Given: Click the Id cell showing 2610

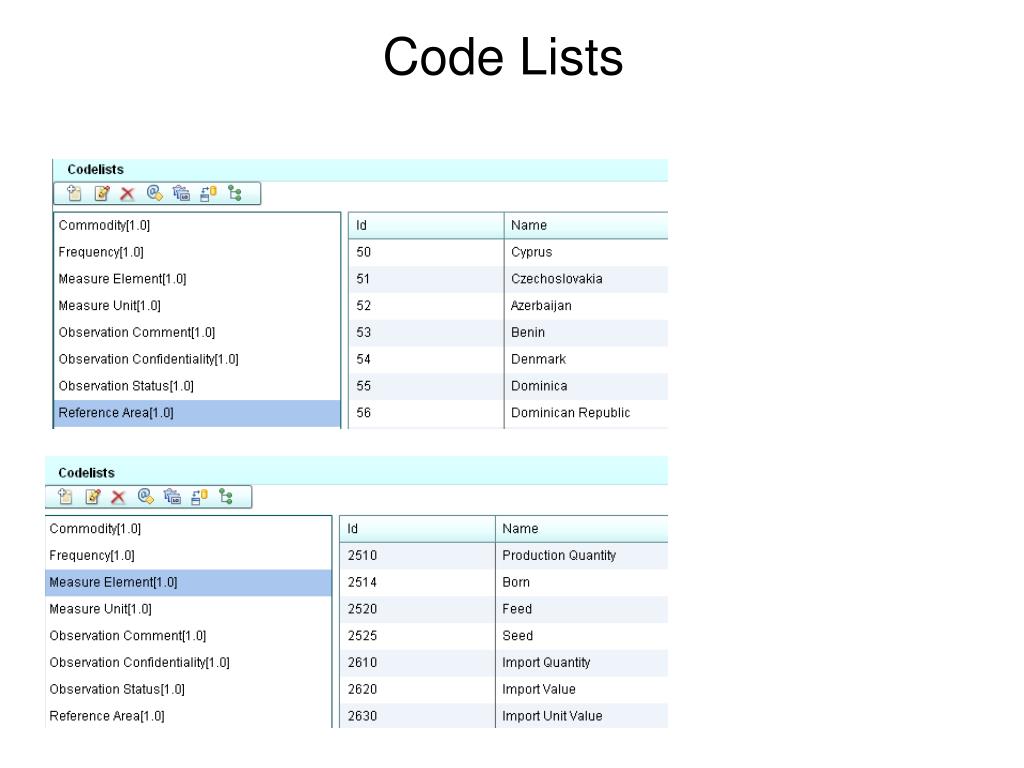Looking at the screenshot, I should pos(417,663).
